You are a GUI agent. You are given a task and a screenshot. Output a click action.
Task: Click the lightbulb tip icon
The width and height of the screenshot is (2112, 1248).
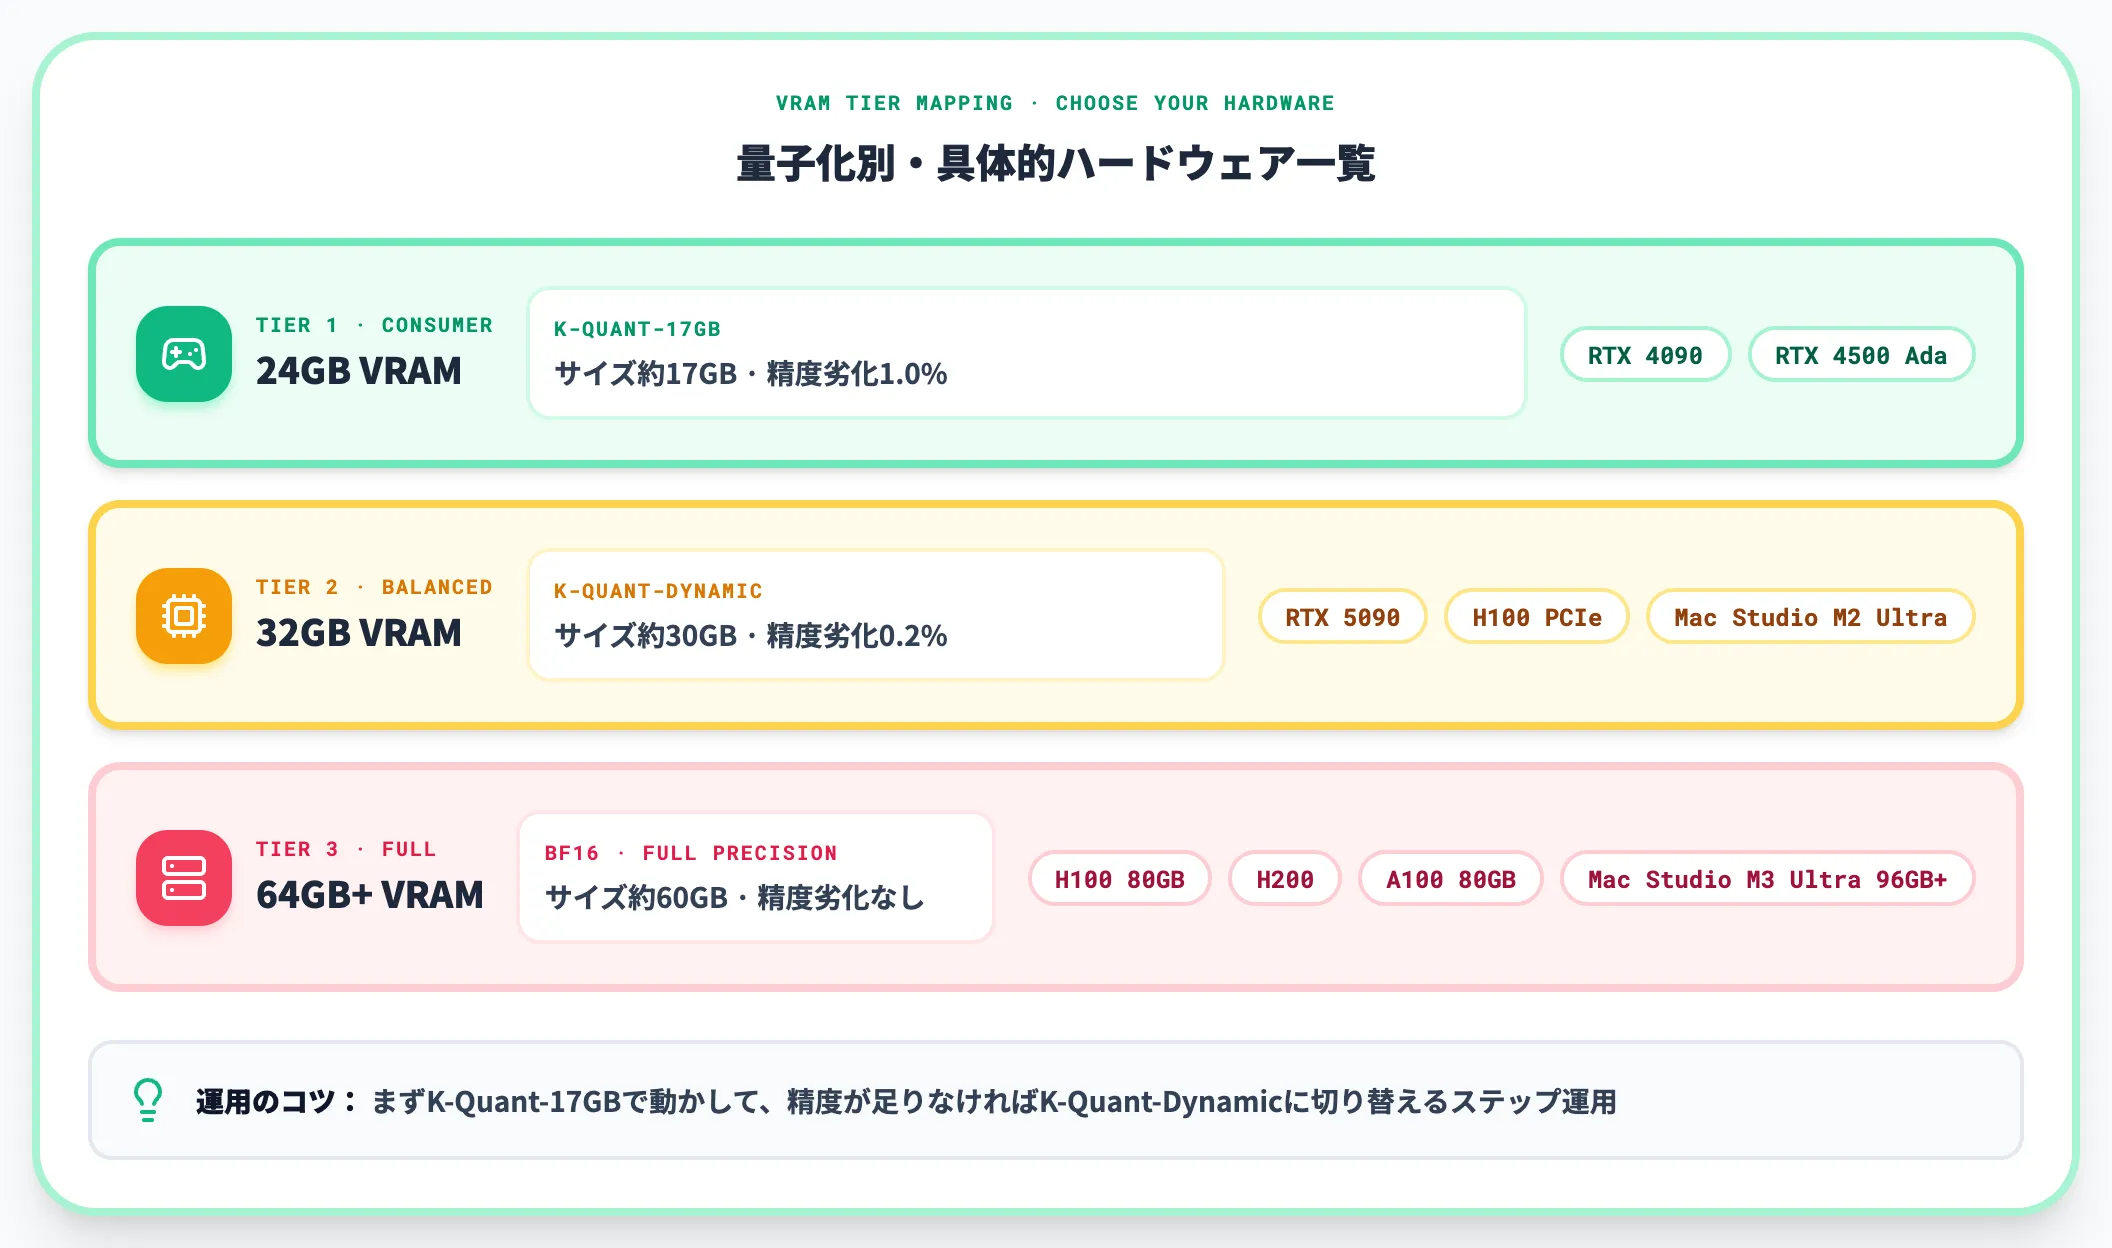pyautogui.click(x=148, y=1100)
